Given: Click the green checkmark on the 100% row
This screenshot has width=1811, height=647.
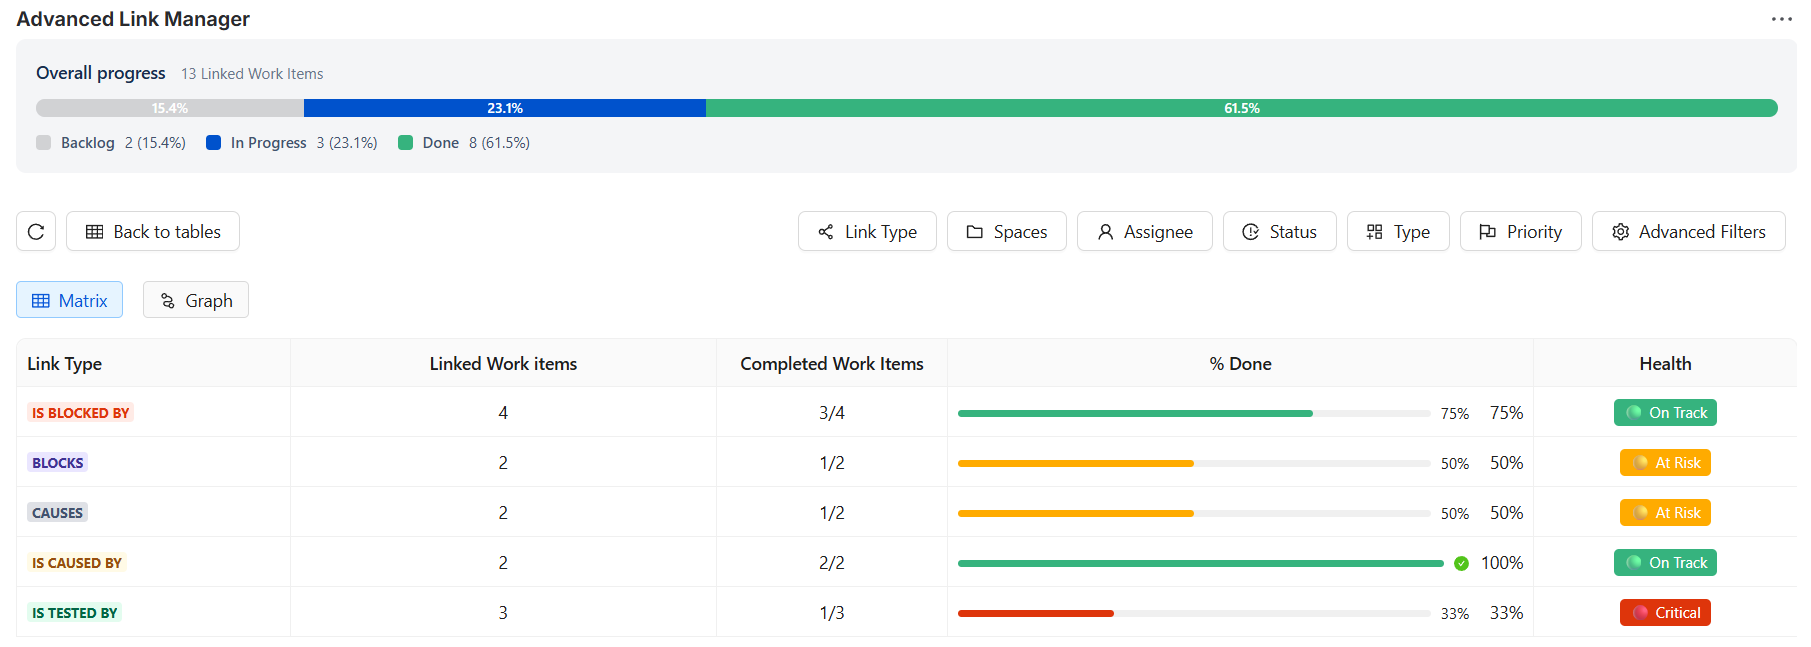Looking at the screenshot, I should coord(1461,563).
